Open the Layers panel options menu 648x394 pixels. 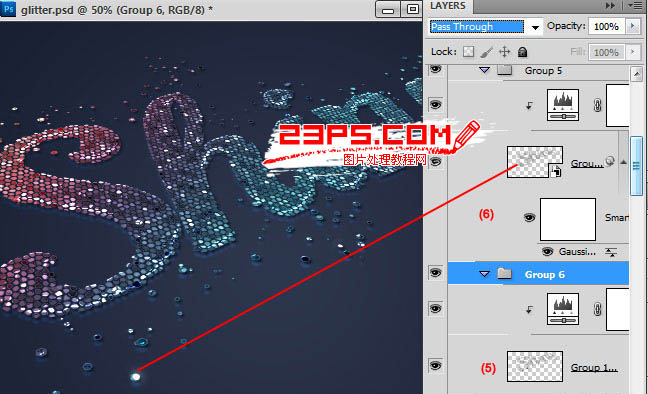(x=635, y=5)
